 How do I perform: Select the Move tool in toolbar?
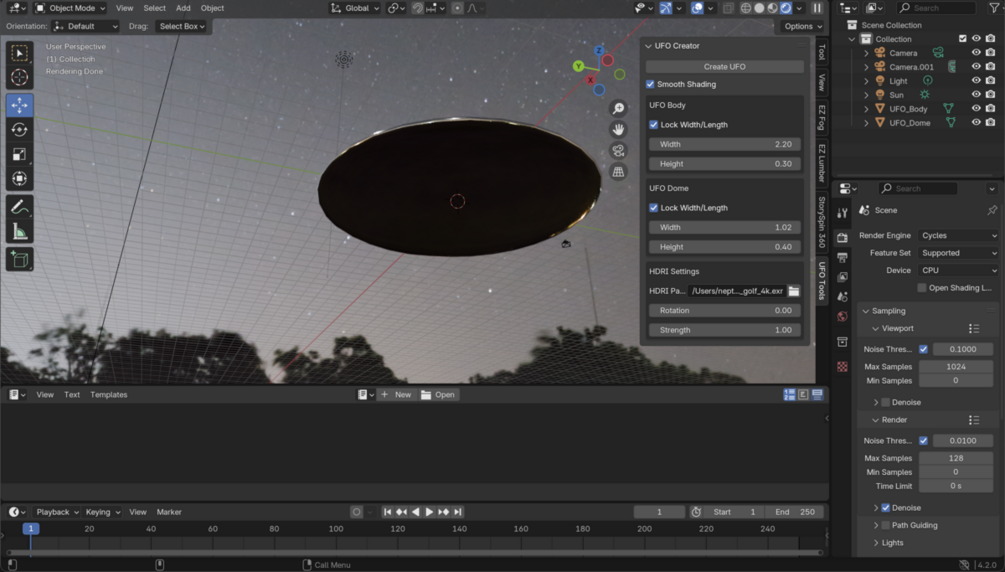tap(19, 105)
